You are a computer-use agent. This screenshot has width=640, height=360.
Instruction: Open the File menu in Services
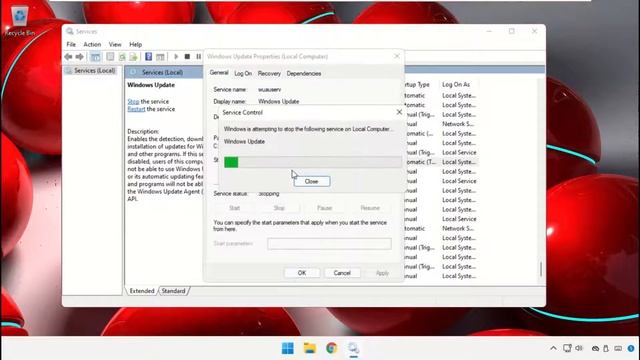(71, 44)
